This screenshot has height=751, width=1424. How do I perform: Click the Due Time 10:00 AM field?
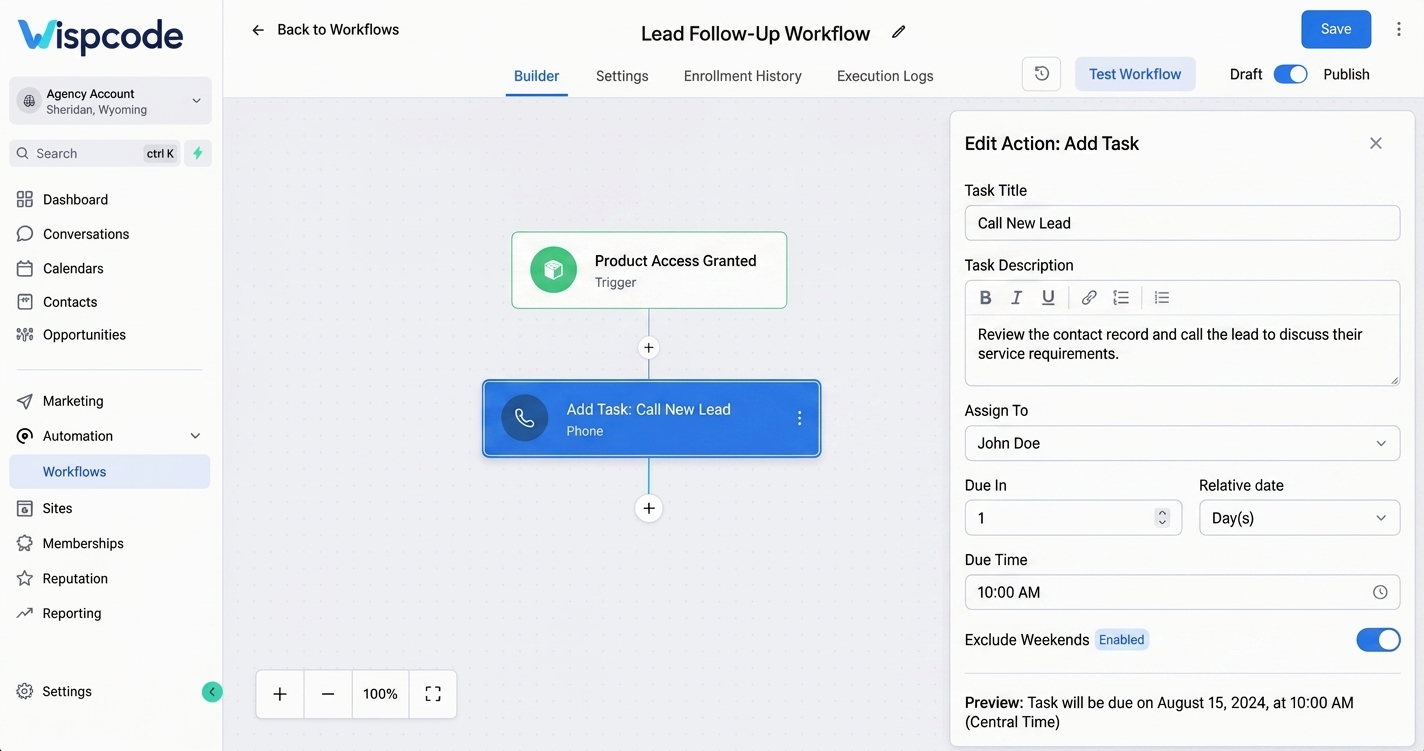1182,592
